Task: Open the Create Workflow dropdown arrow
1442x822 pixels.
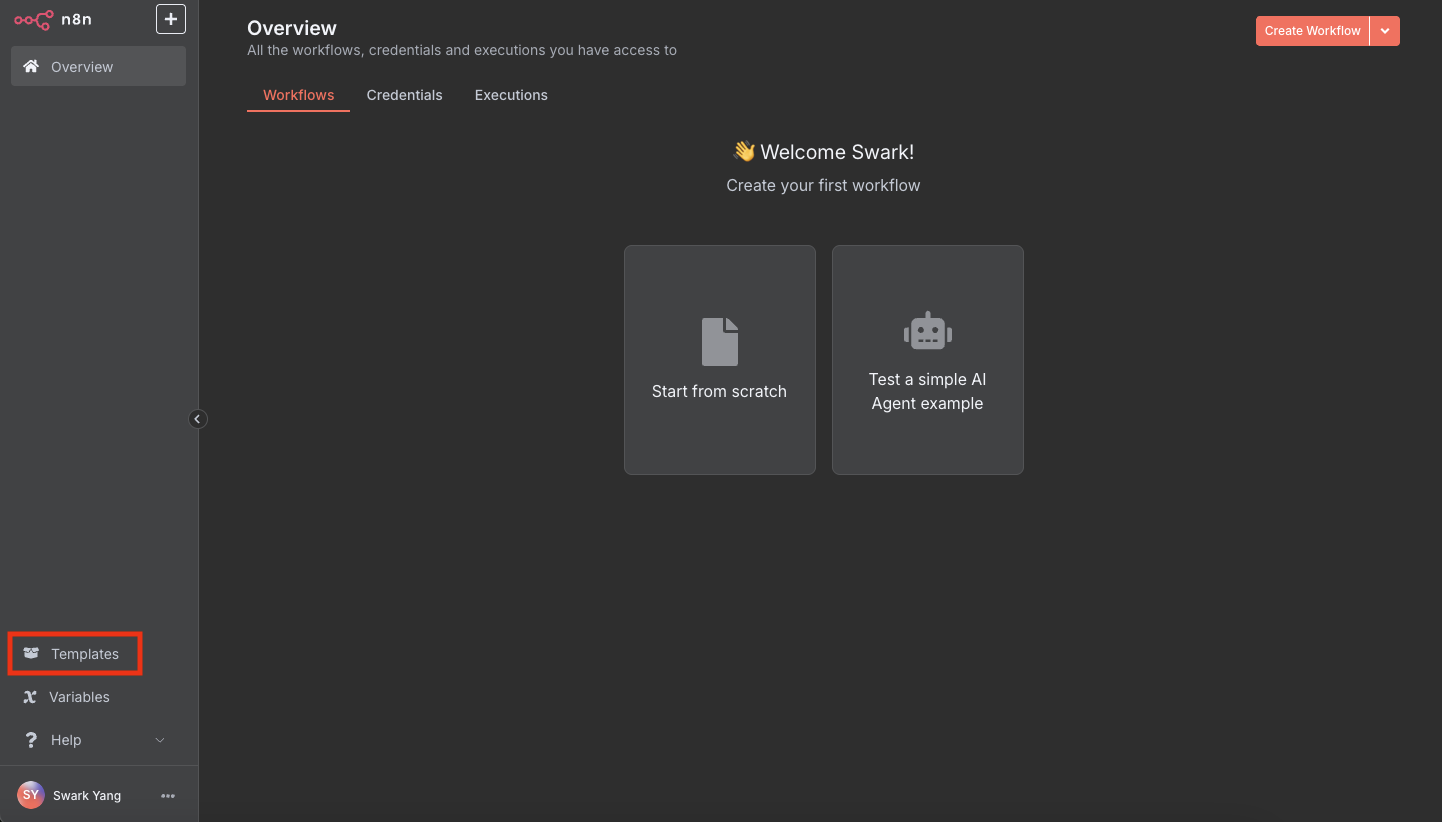Action: 1385,31
